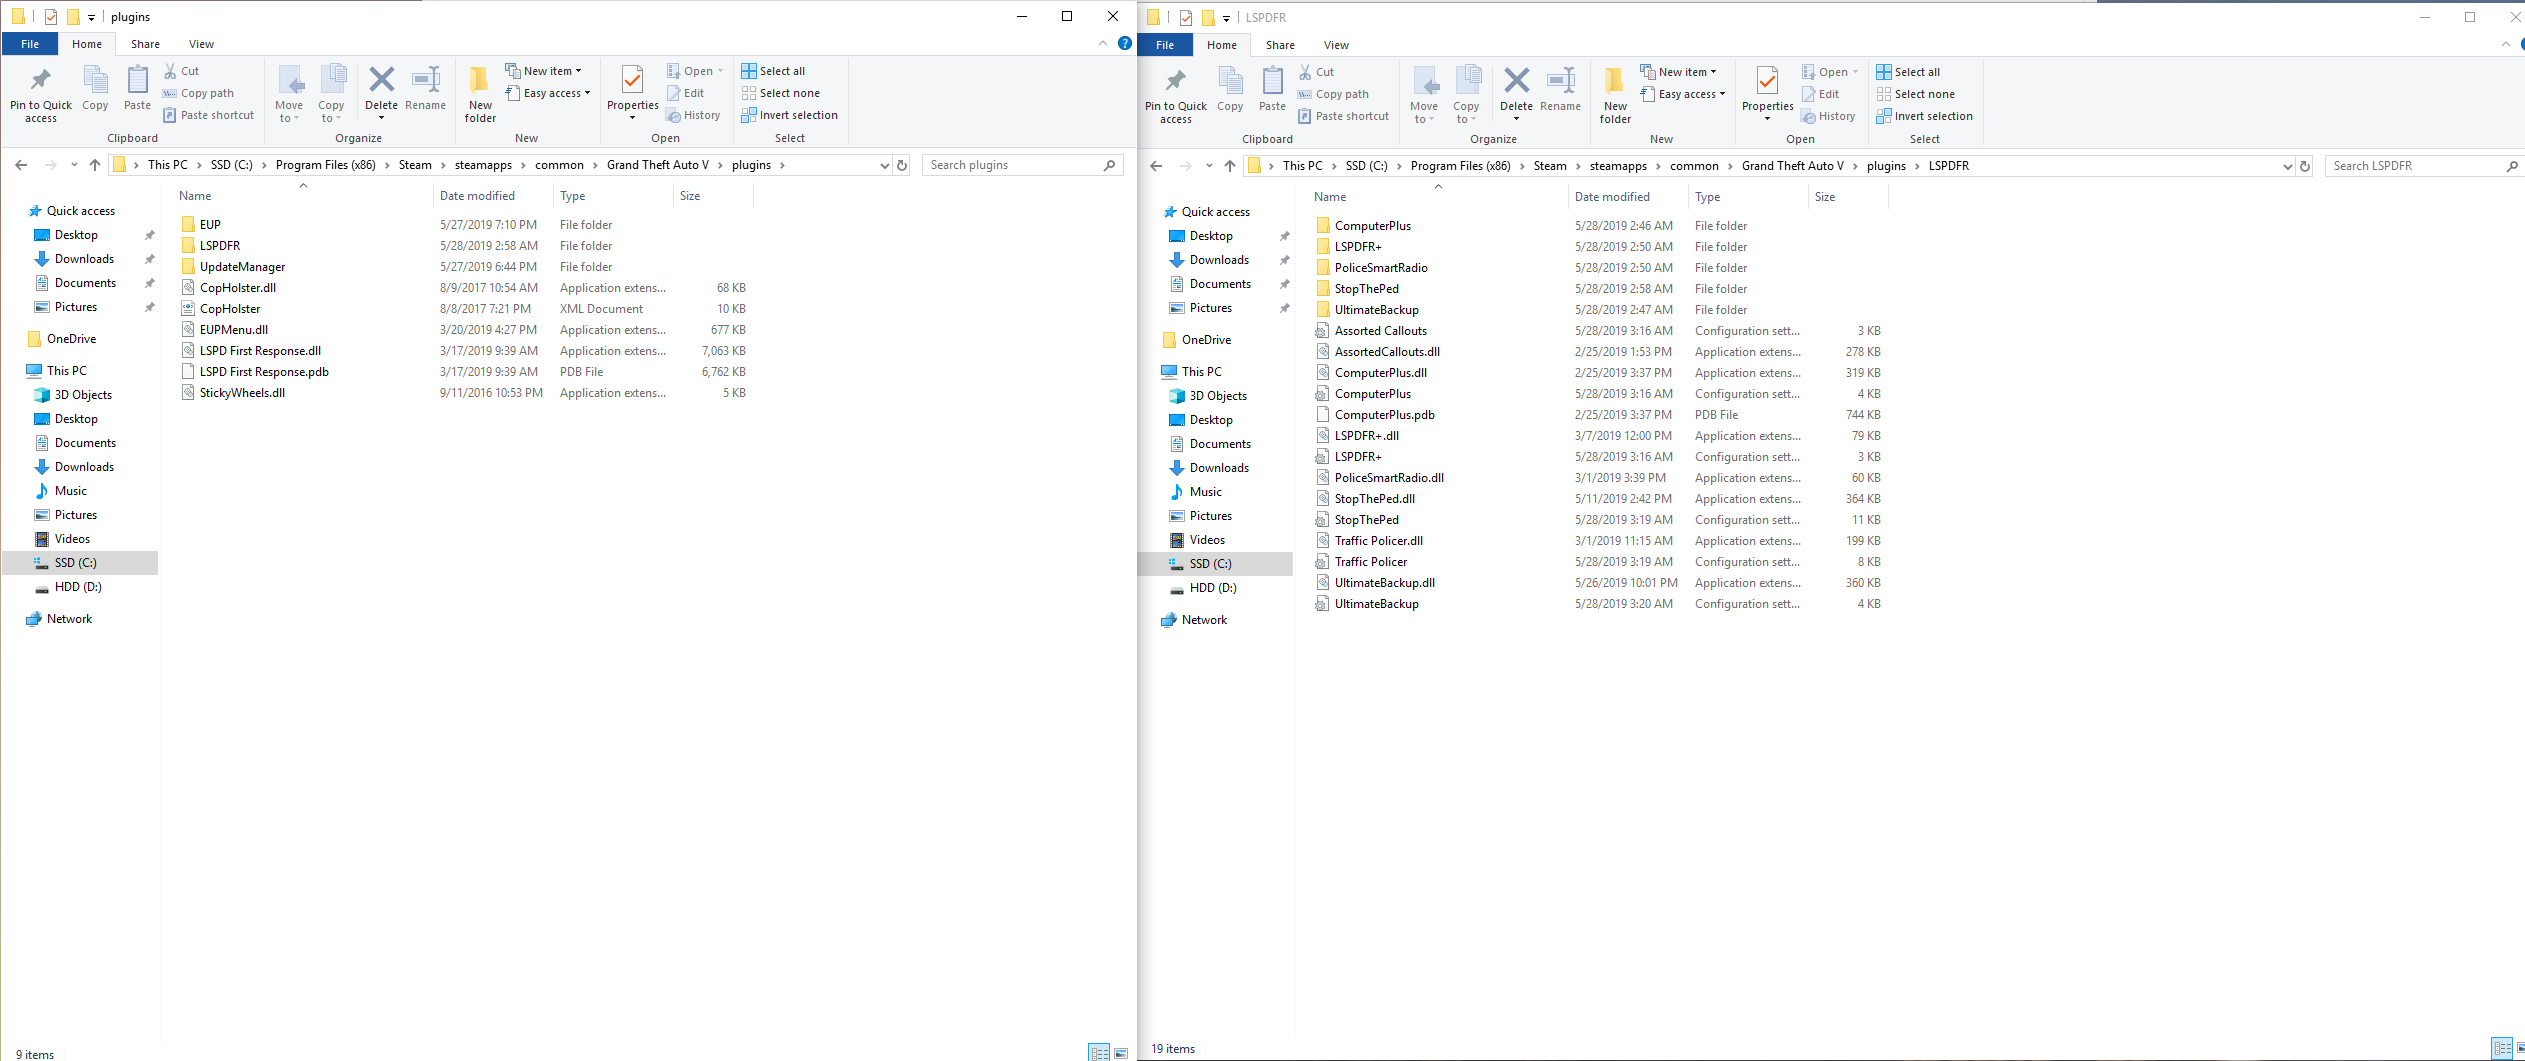
Task: Refresh the plugins window address bar
Action: pyautogui.click(x=902, y=165)
